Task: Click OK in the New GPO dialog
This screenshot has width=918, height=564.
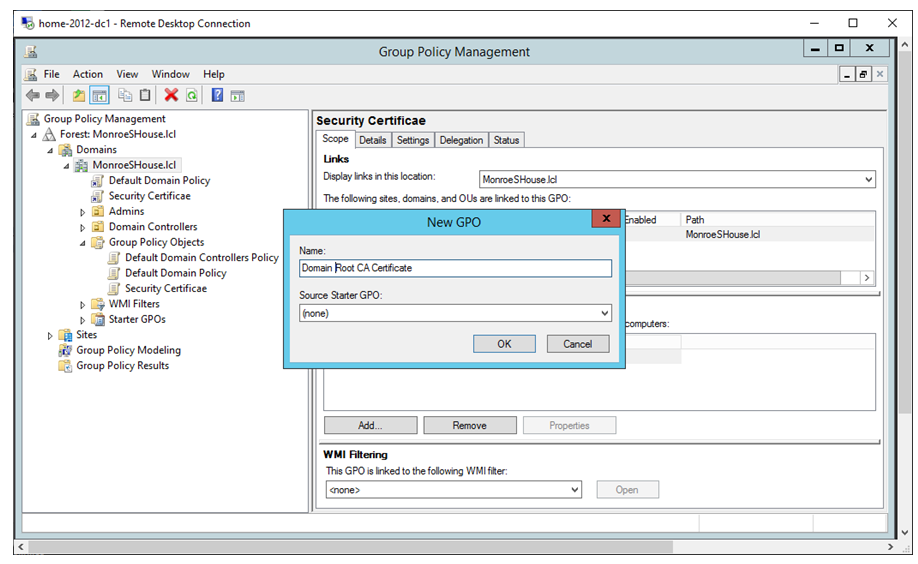Action: coord(504,344)
